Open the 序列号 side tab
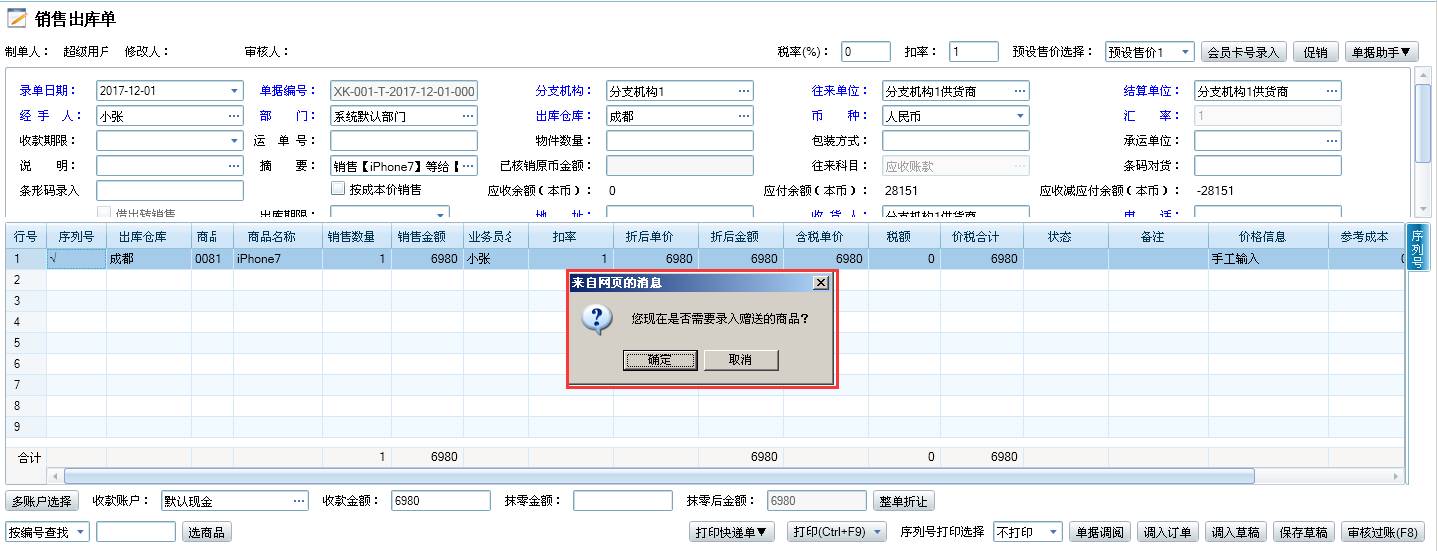Screen dimensions: 1438x551 [x=1416, y=247]
